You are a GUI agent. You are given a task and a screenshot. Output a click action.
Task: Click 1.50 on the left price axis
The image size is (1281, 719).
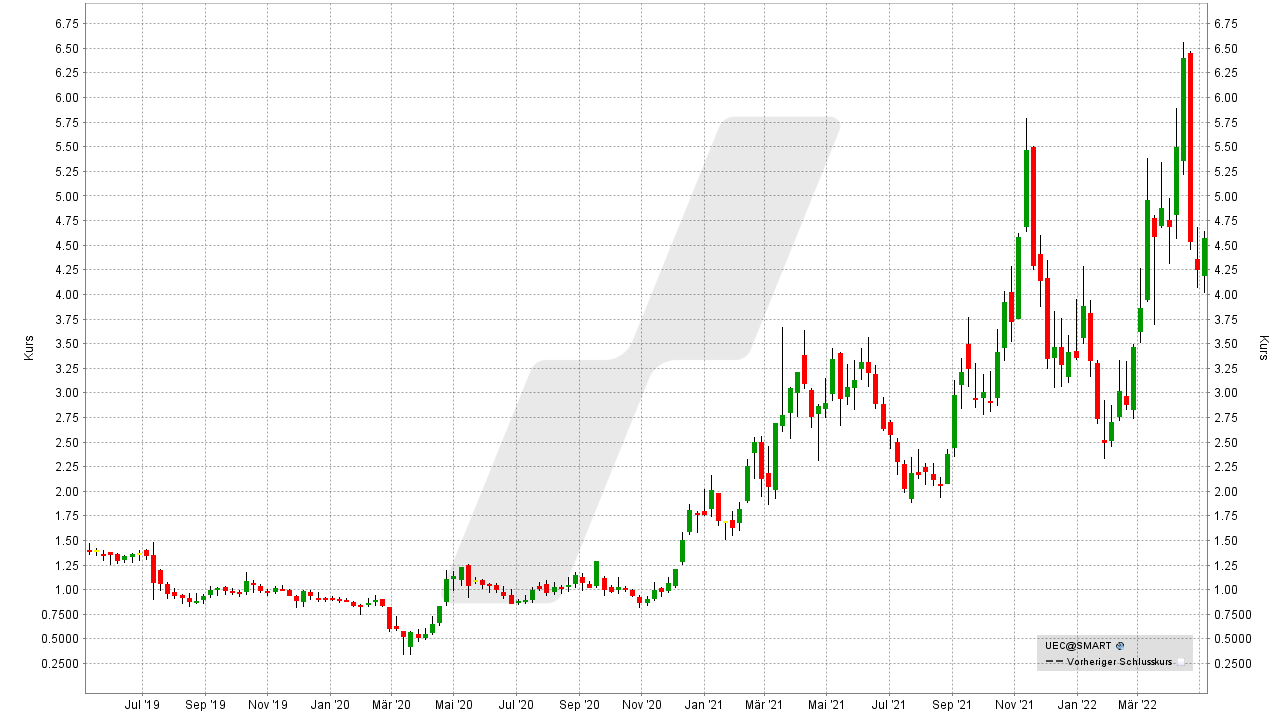tap(66, 541)
